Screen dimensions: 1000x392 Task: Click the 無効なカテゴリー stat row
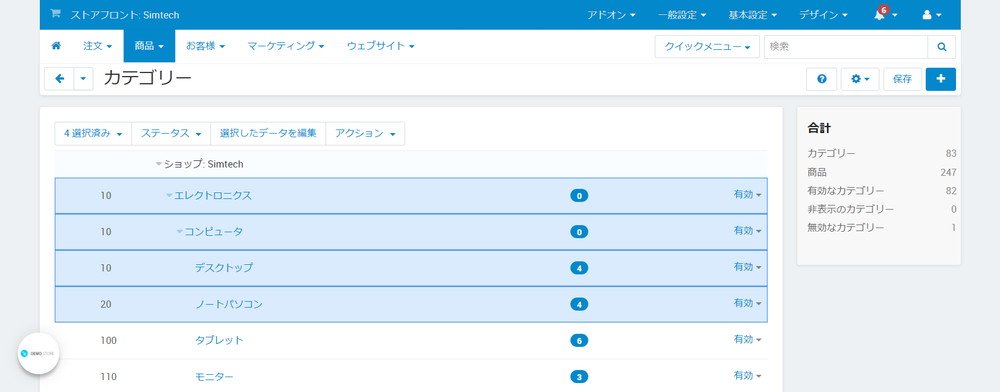882,228
